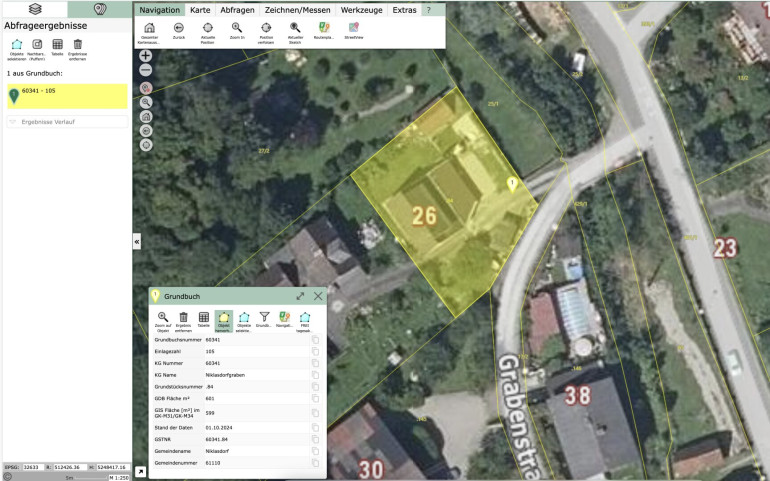Switch to the layers panel tab
The width and height of the screenshot is (770, 481).
[x=34, y=9]
